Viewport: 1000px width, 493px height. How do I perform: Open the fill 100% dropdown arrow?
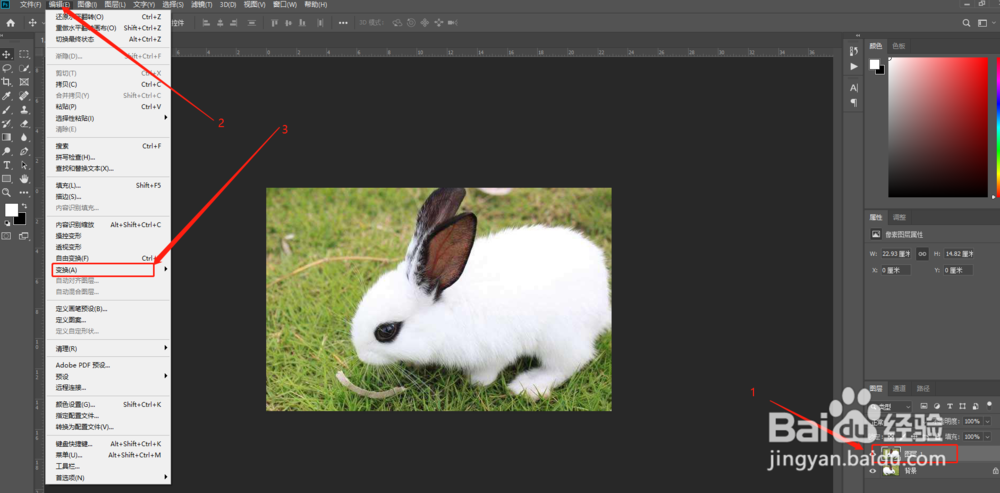click(x=988, y=437)
